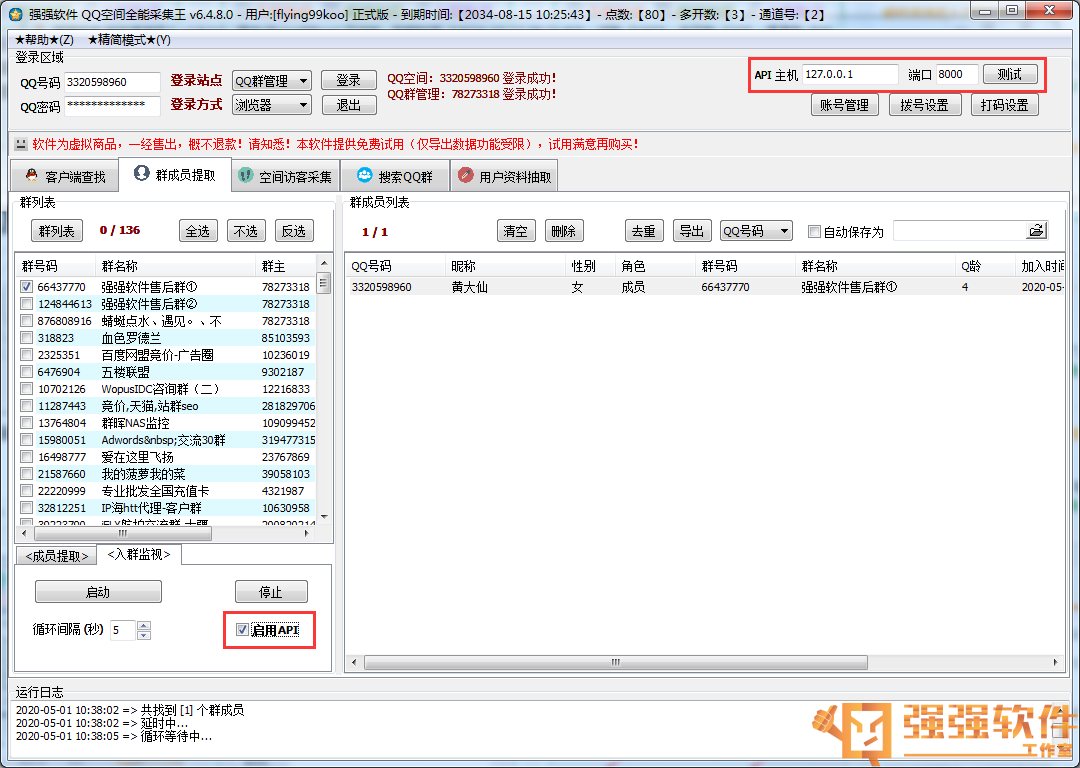
Task: Select member row 3320598960 黄大仙
Action: point(705,287)
